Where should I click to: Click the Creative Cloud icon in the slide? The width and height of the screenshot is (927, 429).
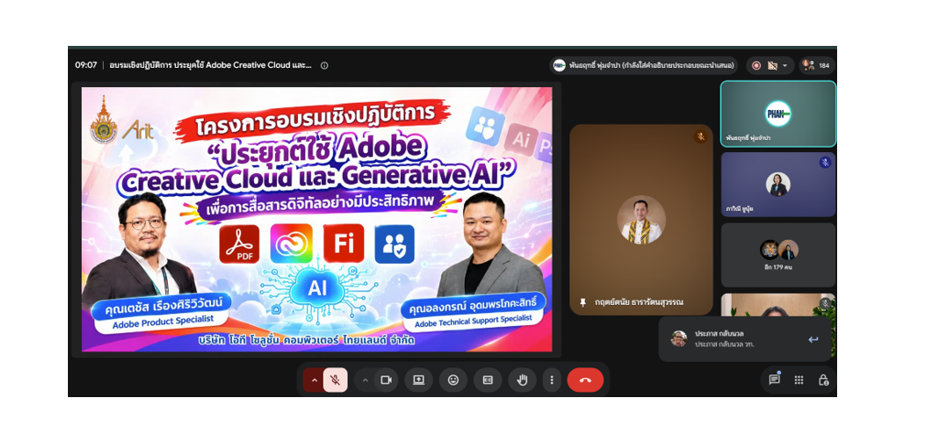click(x=291, y=243)
